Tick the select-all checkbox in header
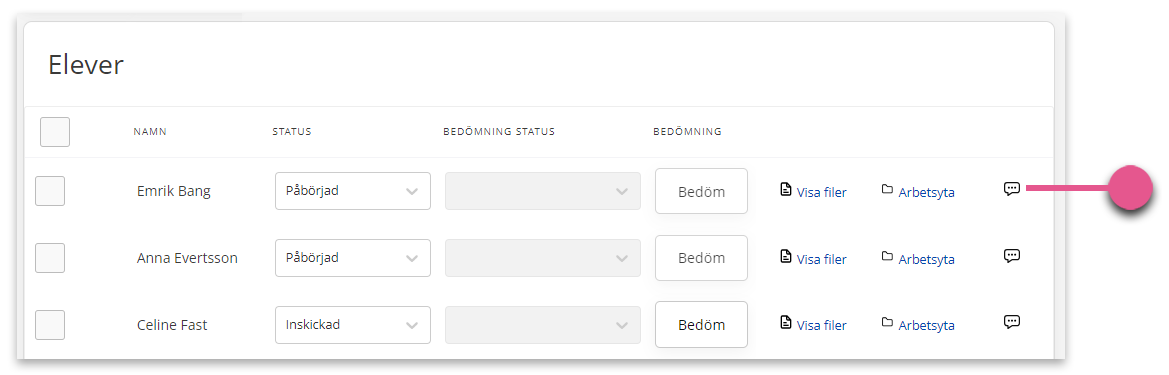 point(54,132)
